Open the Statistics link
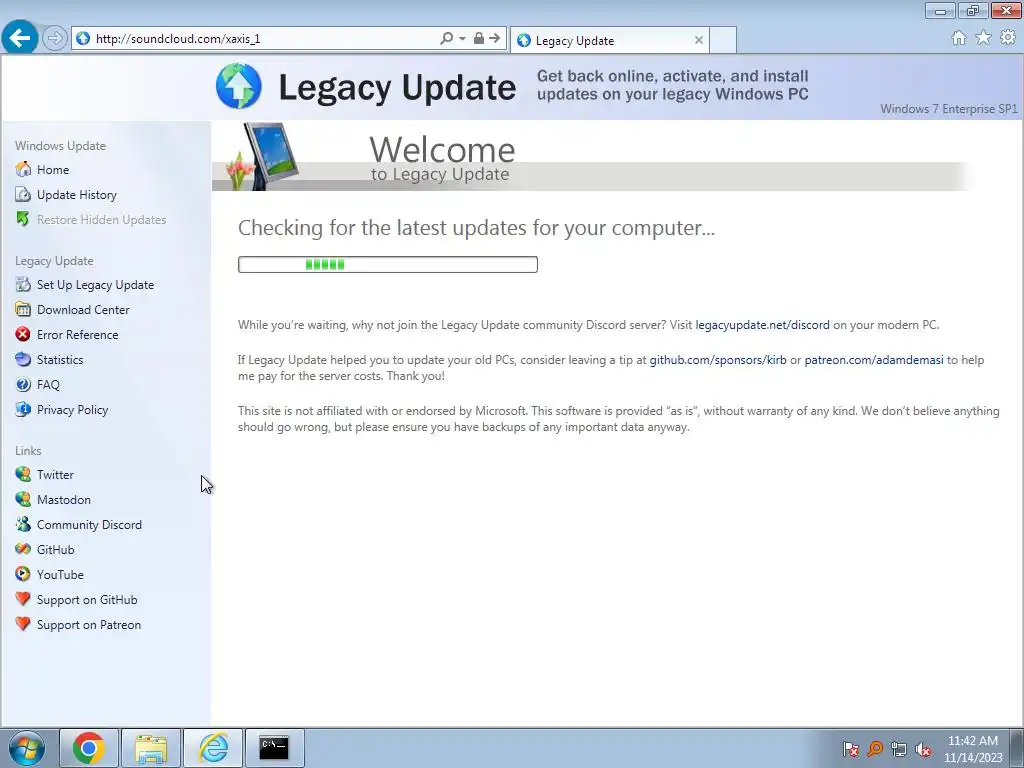1024x768 pixels. click(60, 359)
